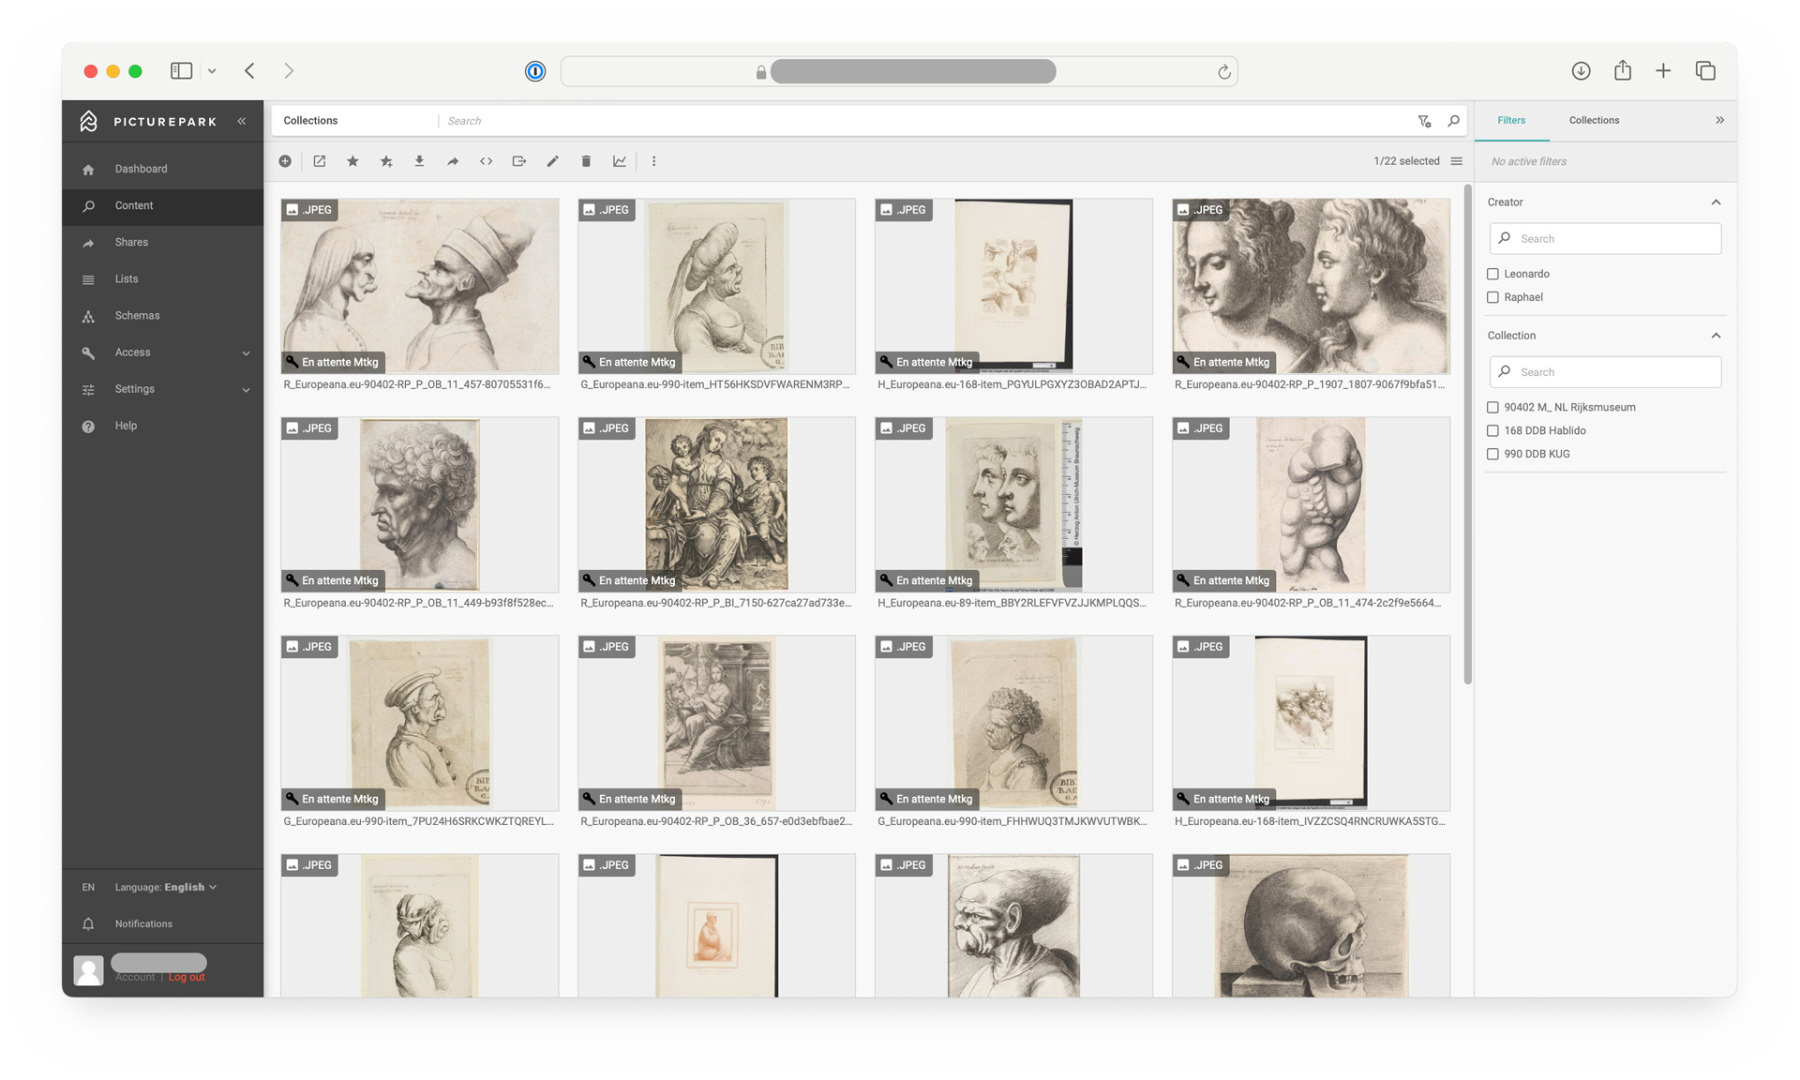
Task: Collapse the Creator filter section
Action: click(x=1716, y=202)
